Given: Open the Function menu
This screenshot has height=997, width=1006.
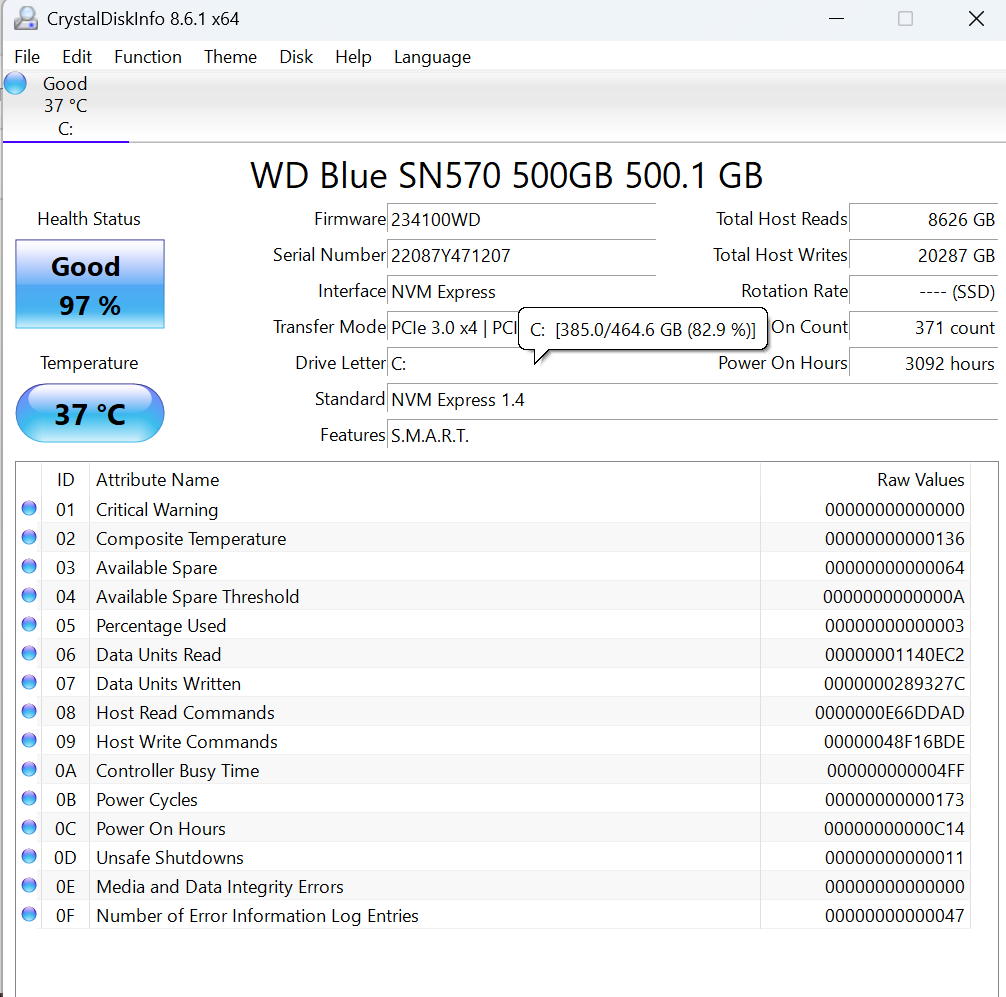Looking at the screenshot, I should [x=148, y=57].
